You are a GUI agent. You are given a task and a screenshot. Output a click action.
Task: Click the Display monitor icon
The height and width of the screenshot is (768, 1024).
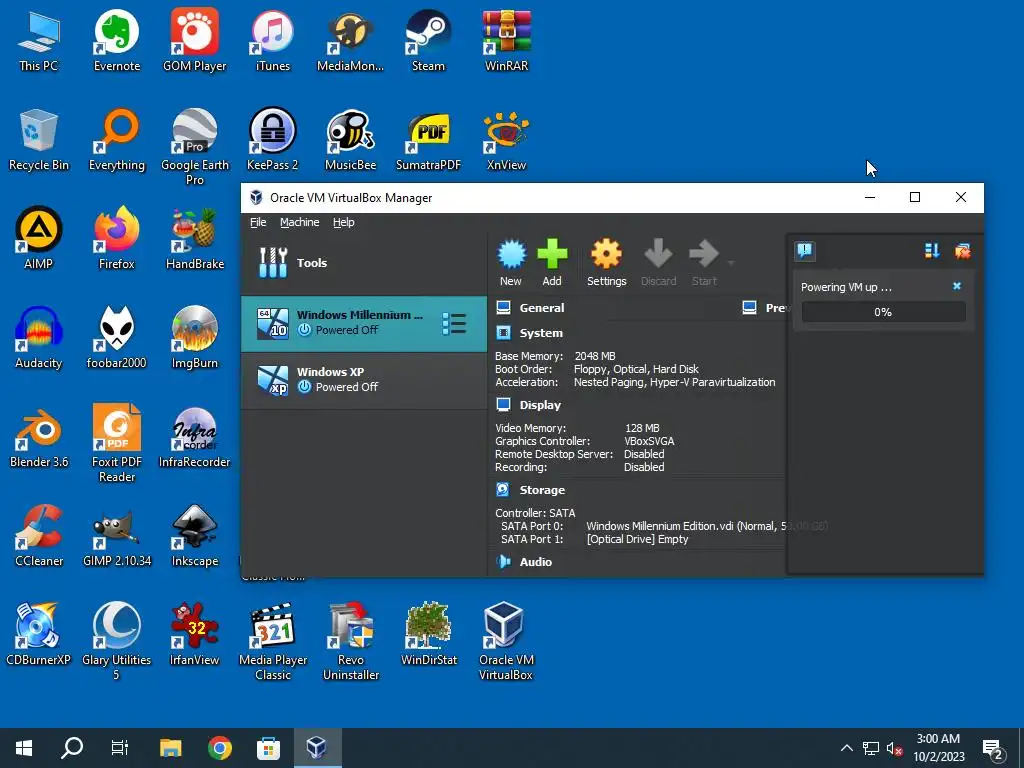point(503,405)
